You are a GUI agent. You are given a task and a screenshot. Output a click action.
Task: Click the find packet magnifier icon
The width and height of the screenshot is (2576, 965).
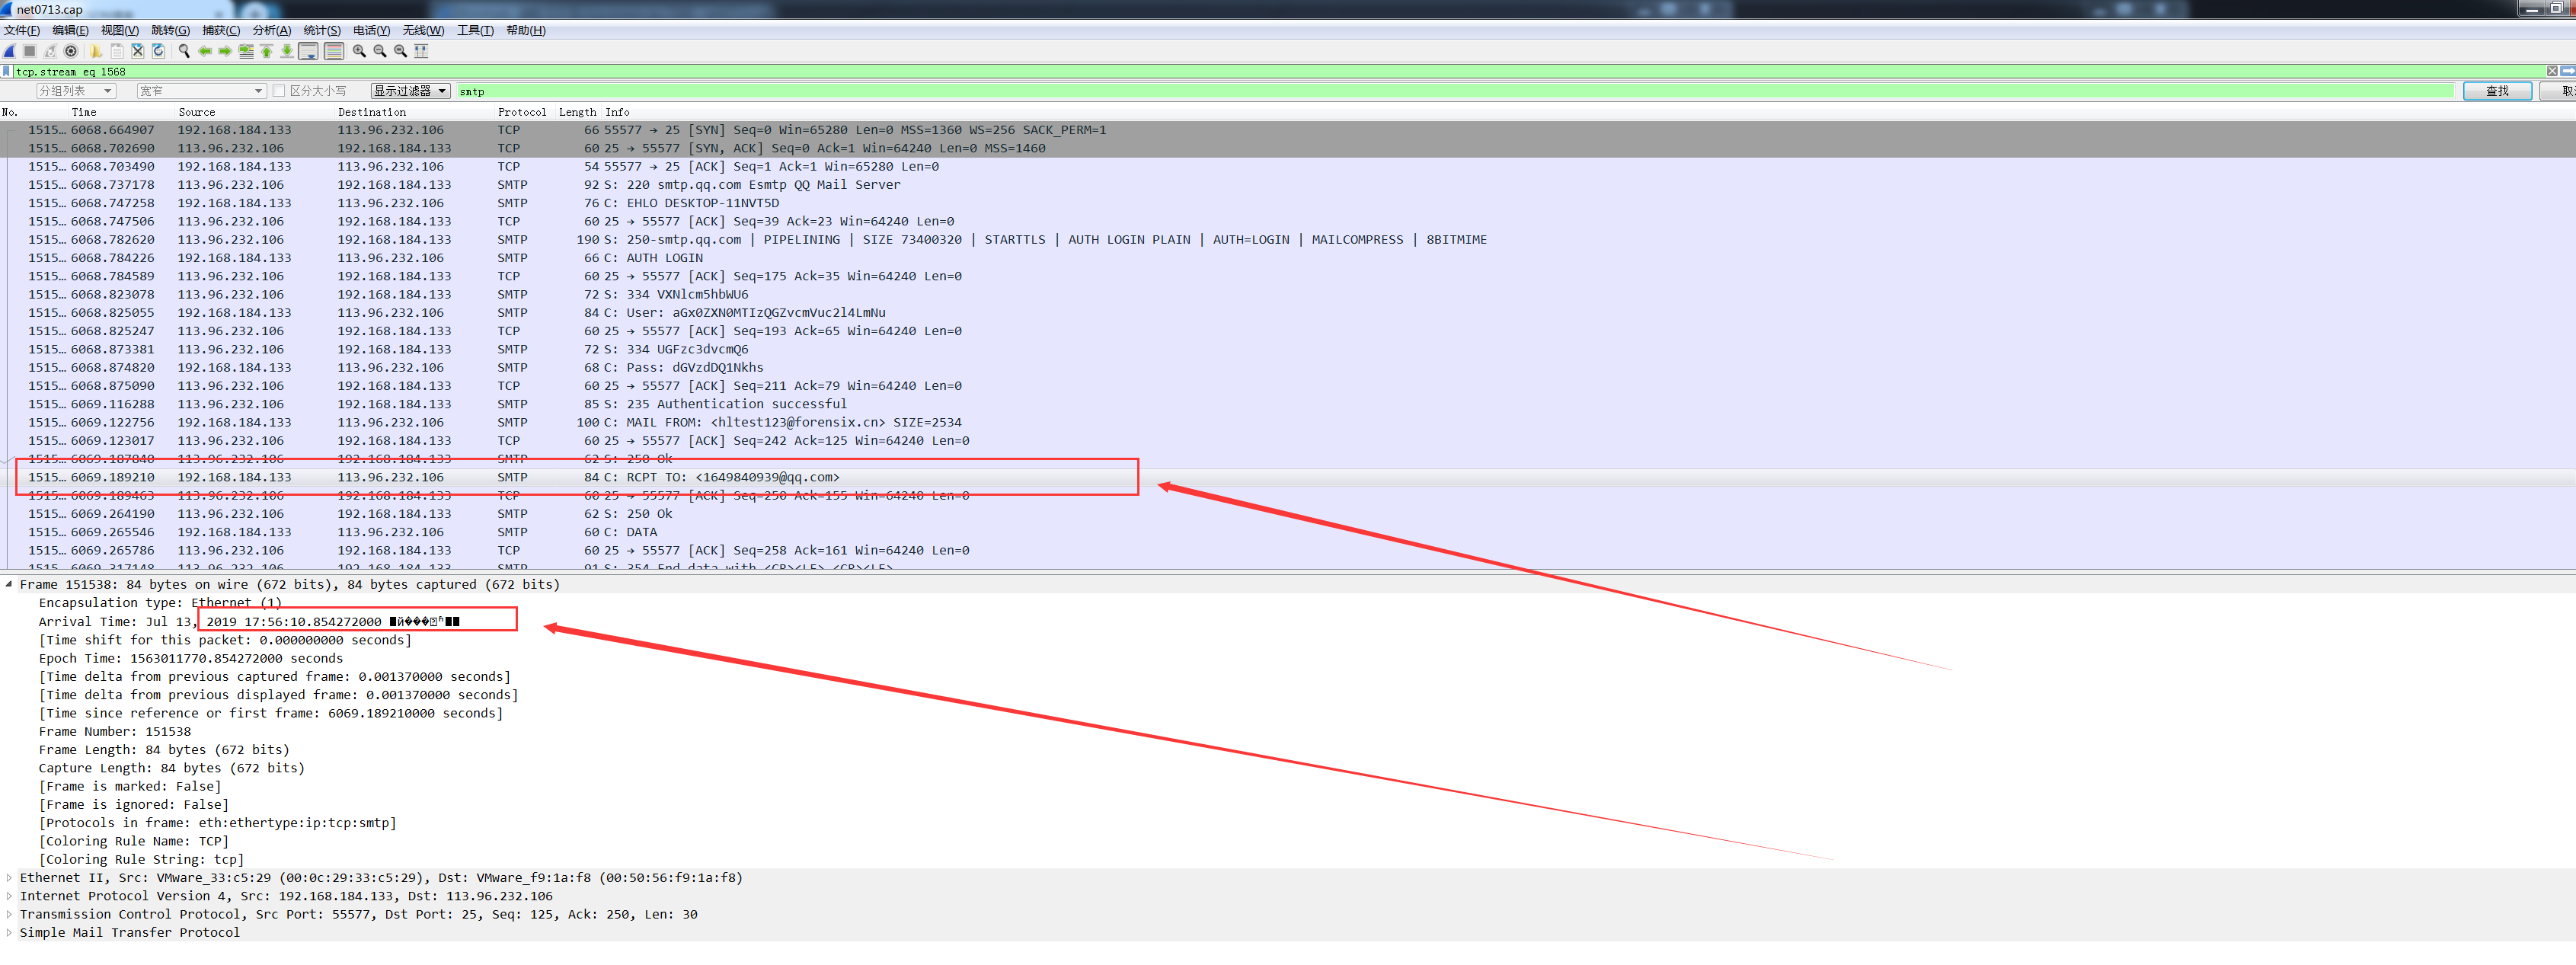pyautogui.click(x=184, y=51)
